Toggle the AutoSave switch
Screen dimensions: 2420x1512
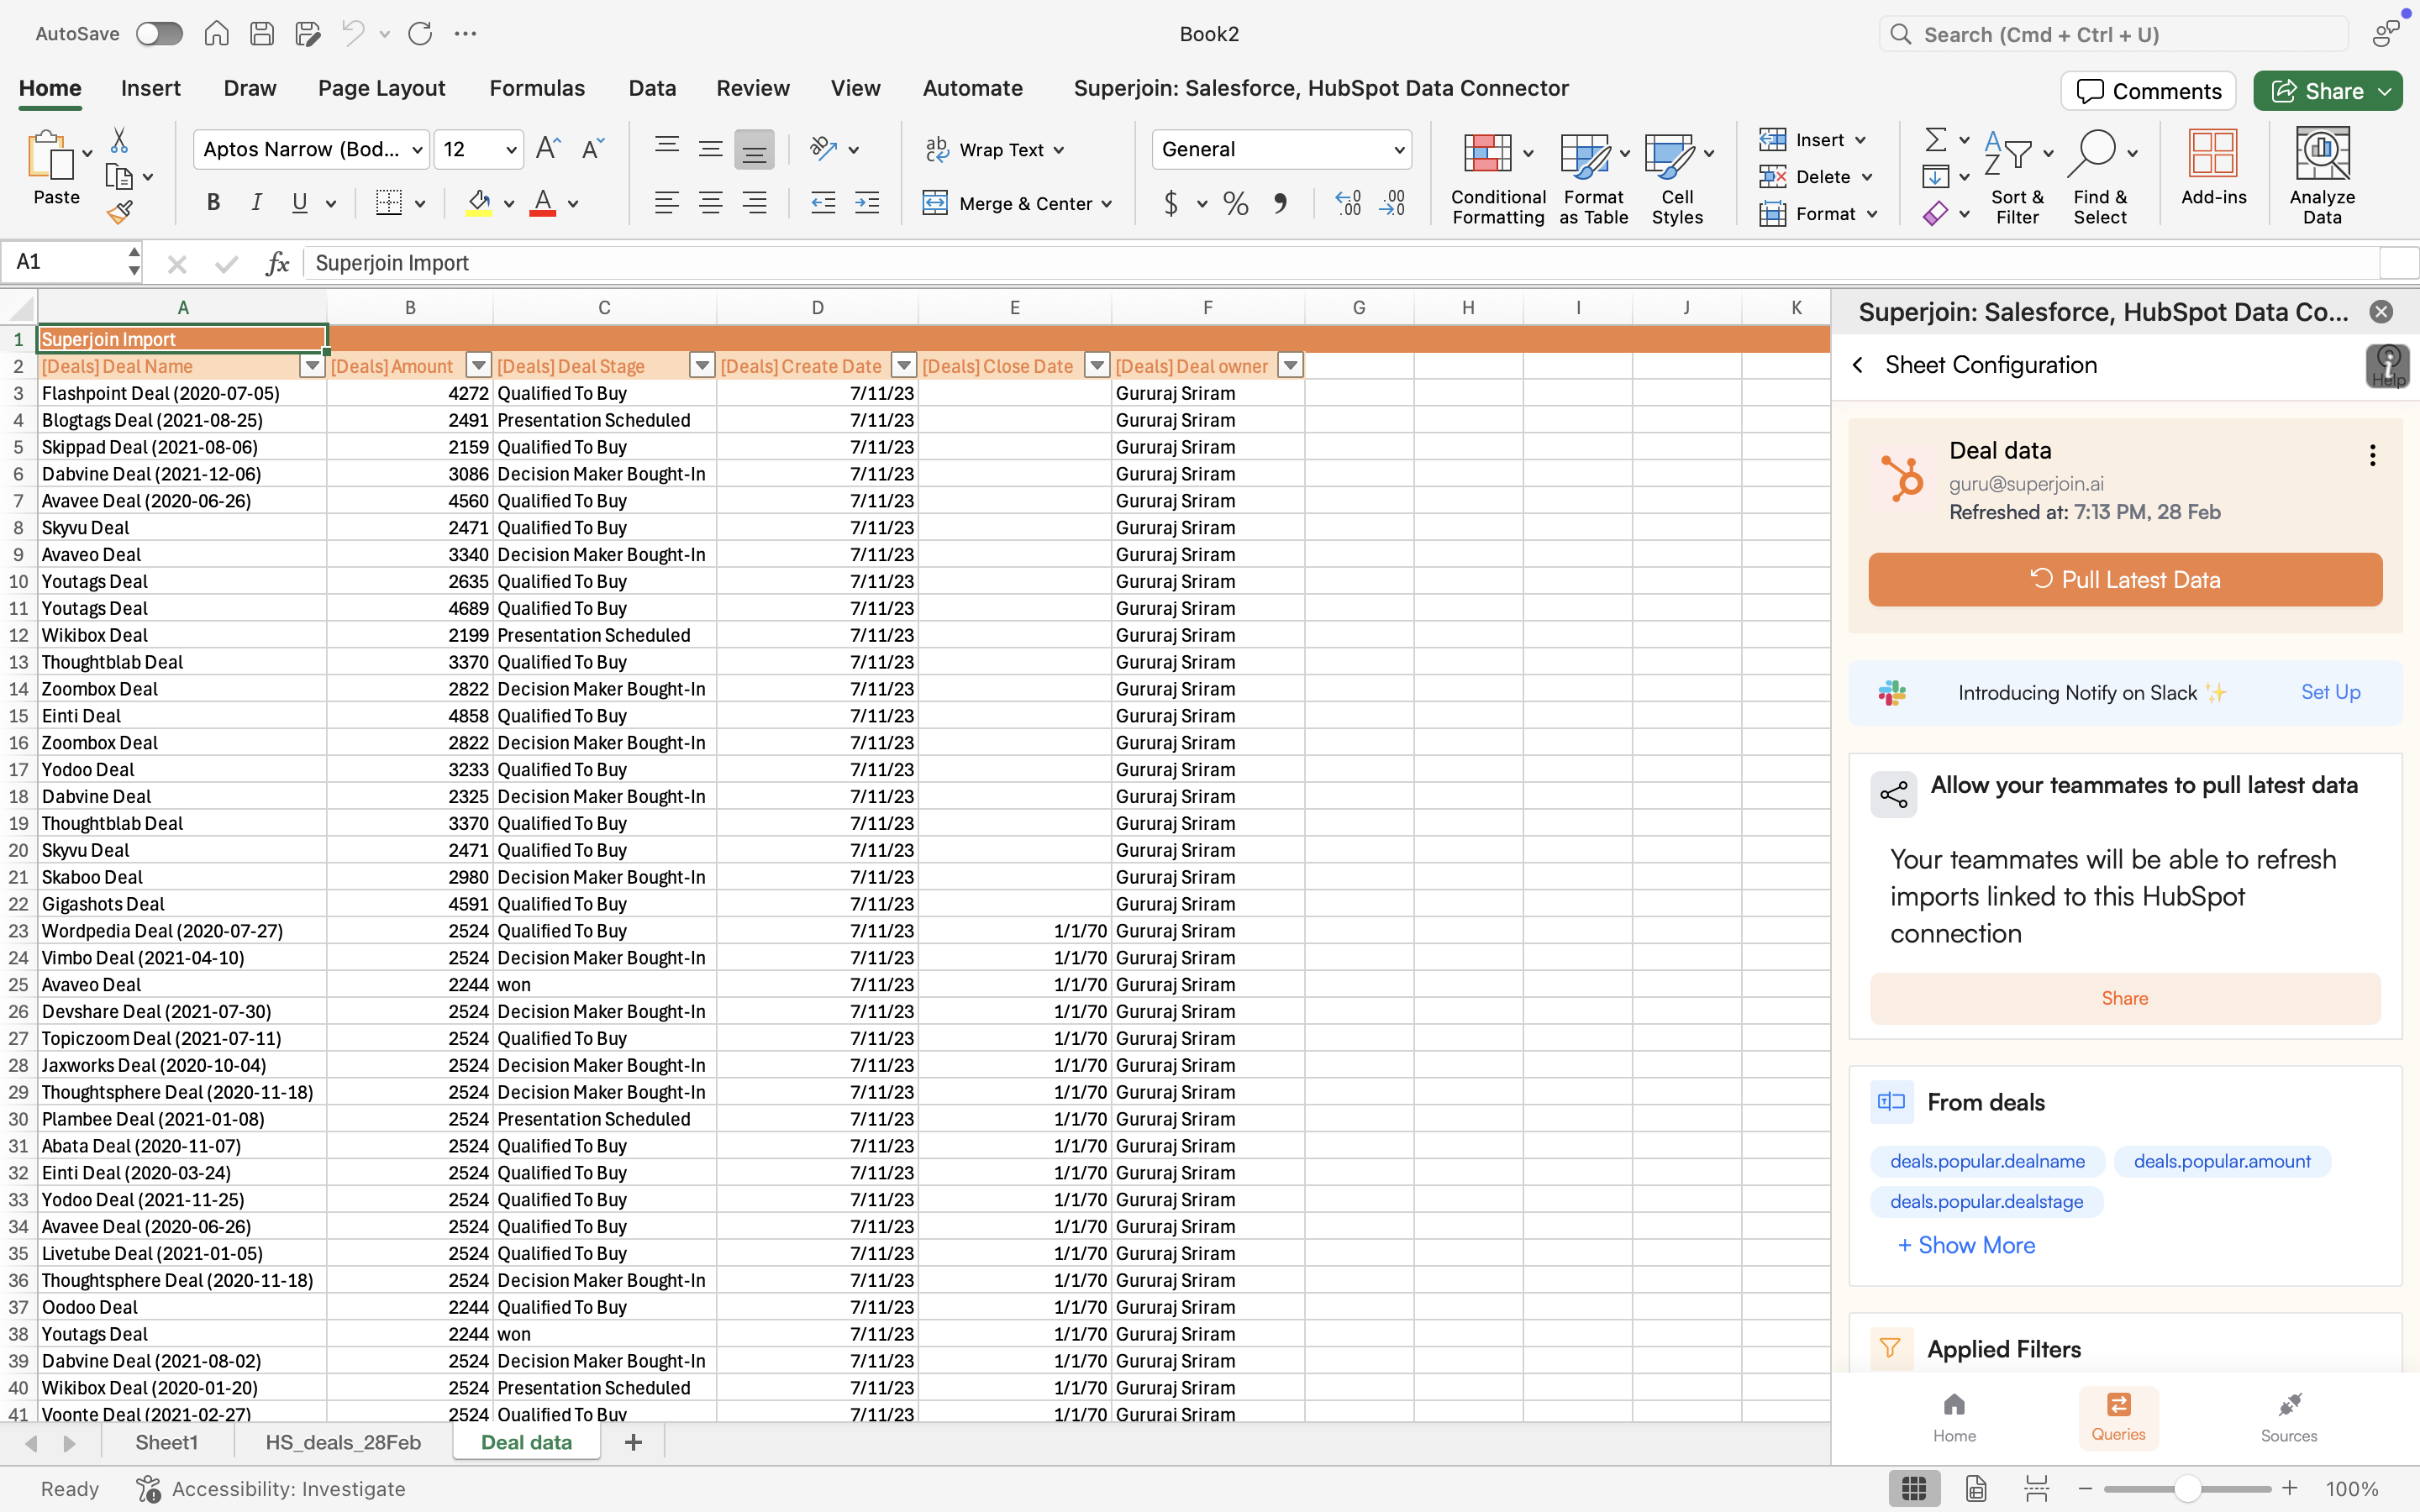point(160,34)
